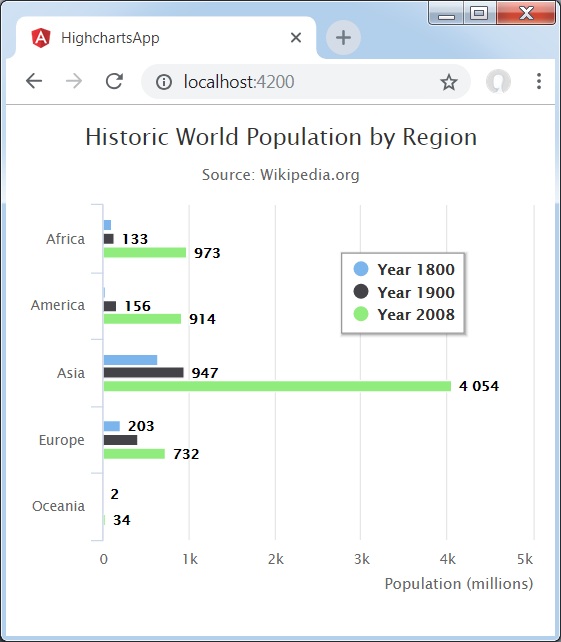Screen dimensions: 561x642
Task: Toggle the Year 1800 legend series
Action: click(404, 269)
